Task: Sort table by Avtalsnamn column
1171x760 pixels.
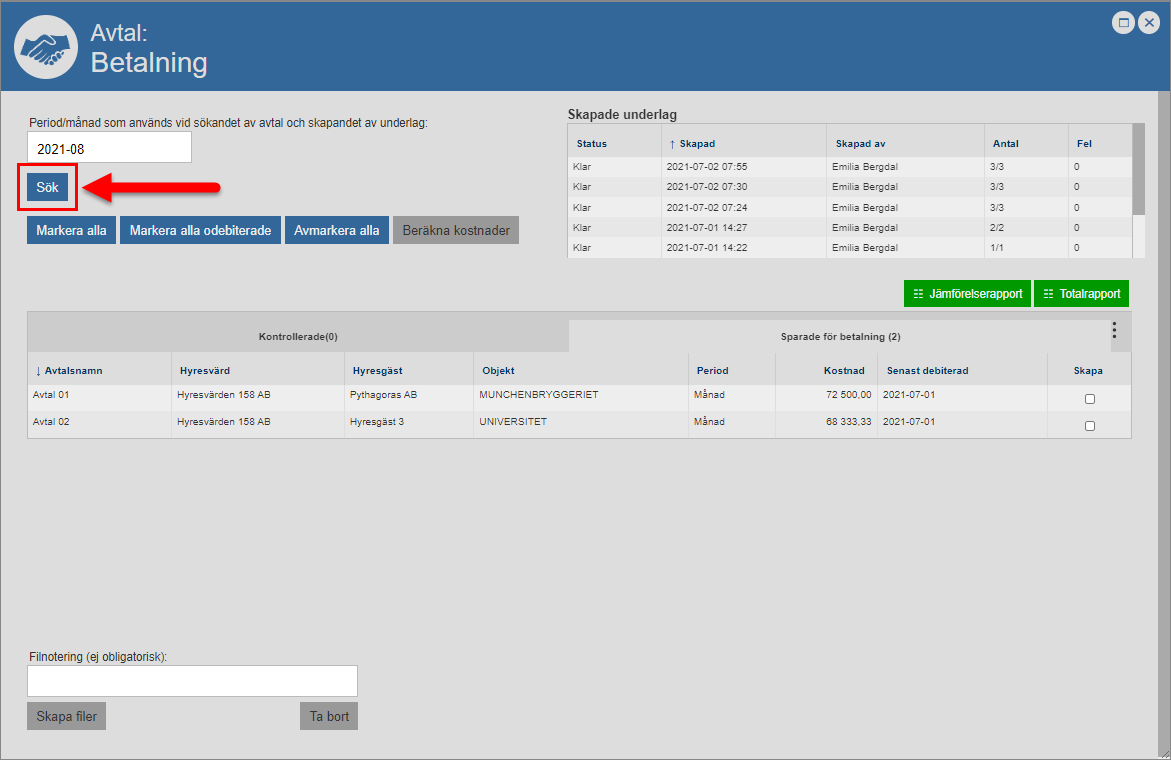Action: coord(73,371)
